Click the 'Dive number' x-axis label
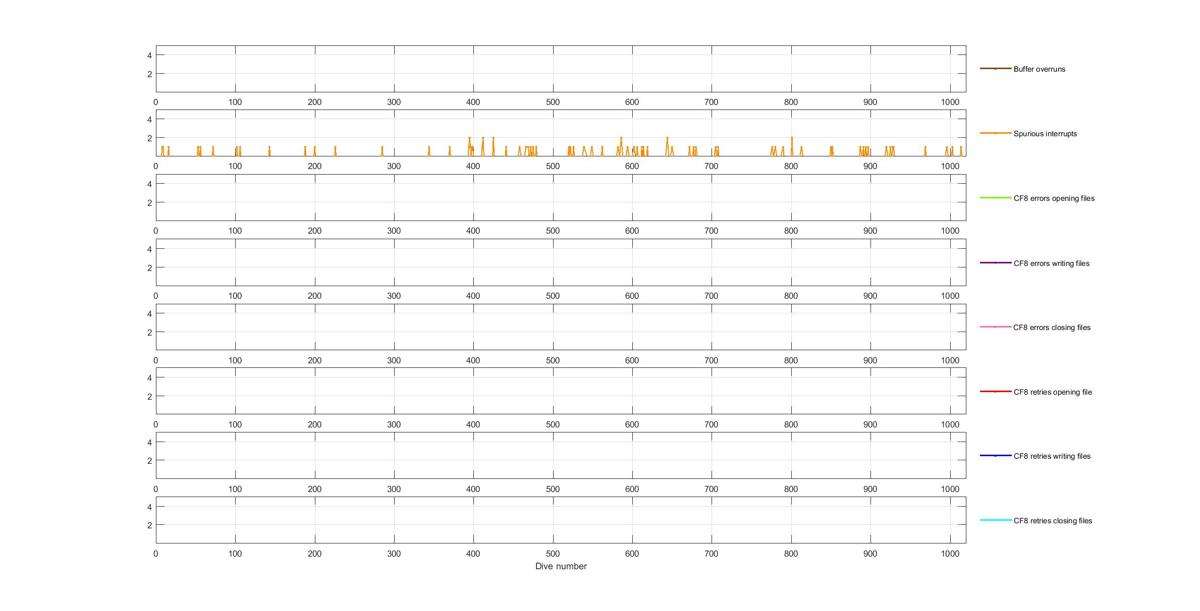This screenshot has height=611, width=1200. [x=561, y=566]
